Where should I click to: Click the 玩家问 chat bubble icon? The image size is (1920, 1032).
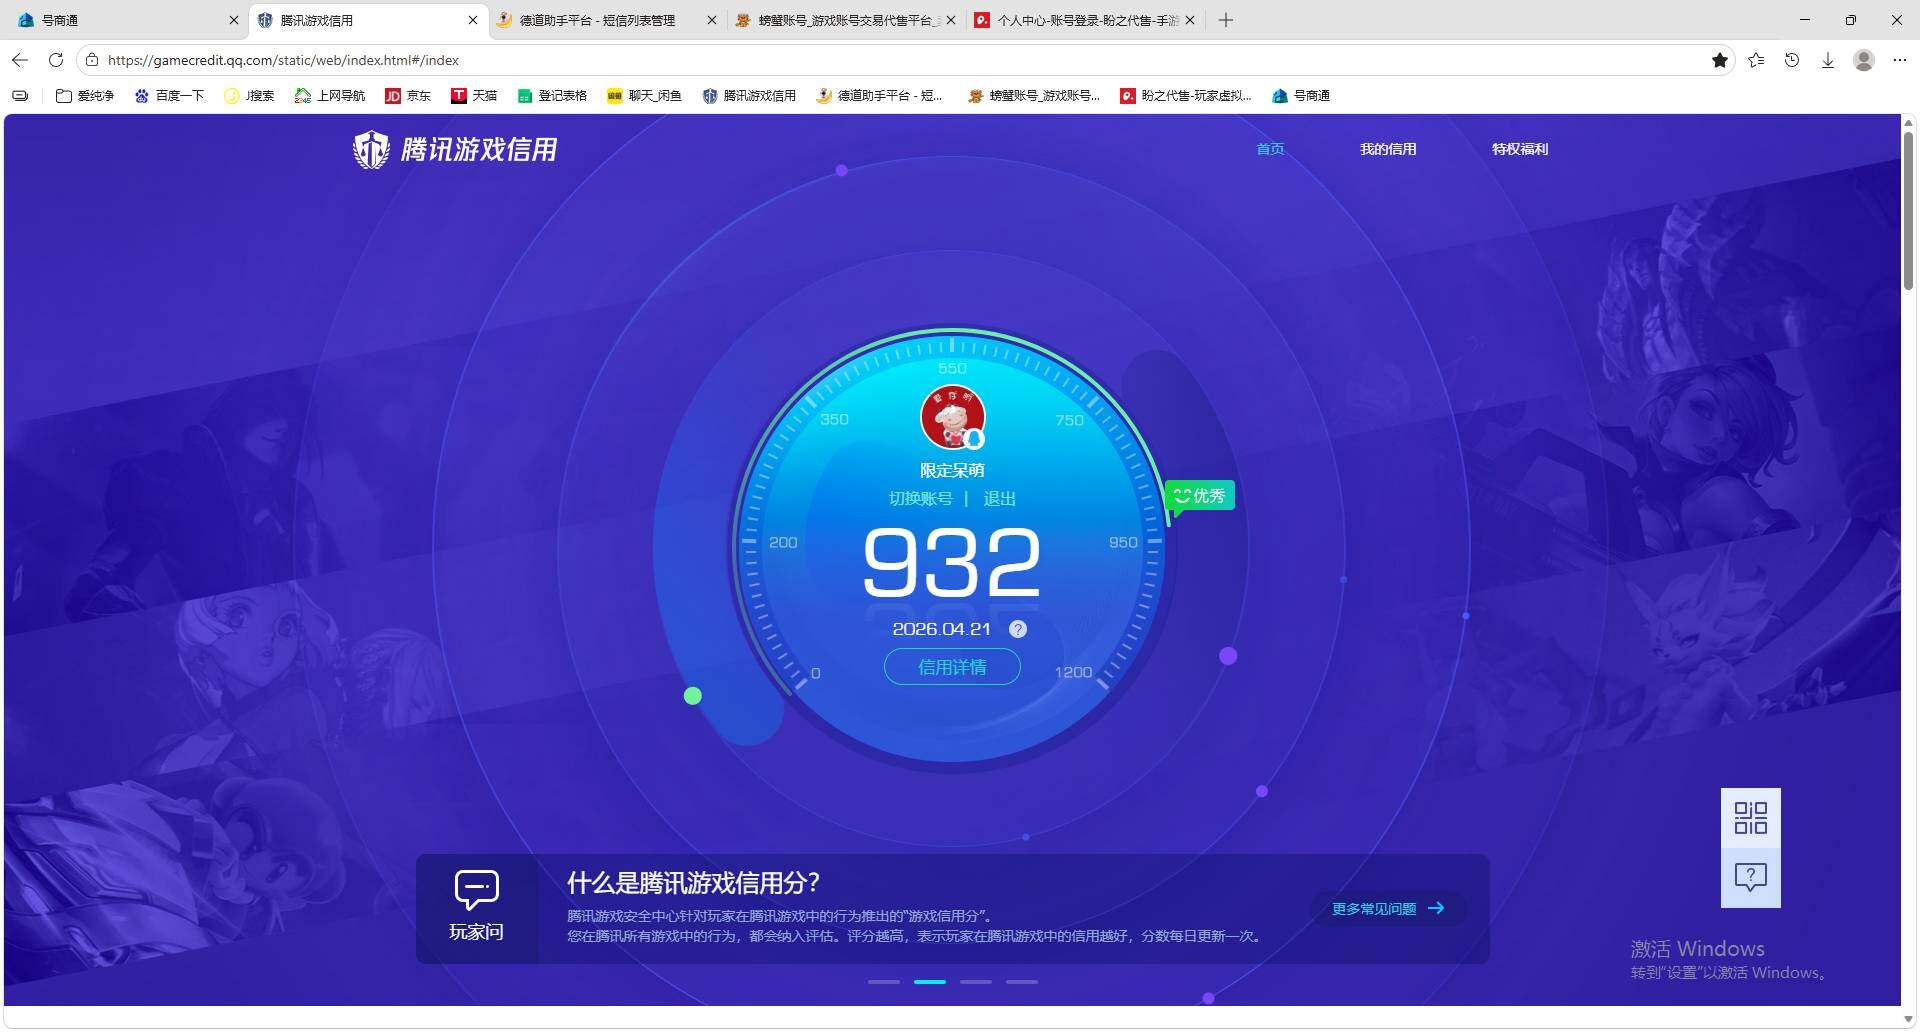coord(476,888)
